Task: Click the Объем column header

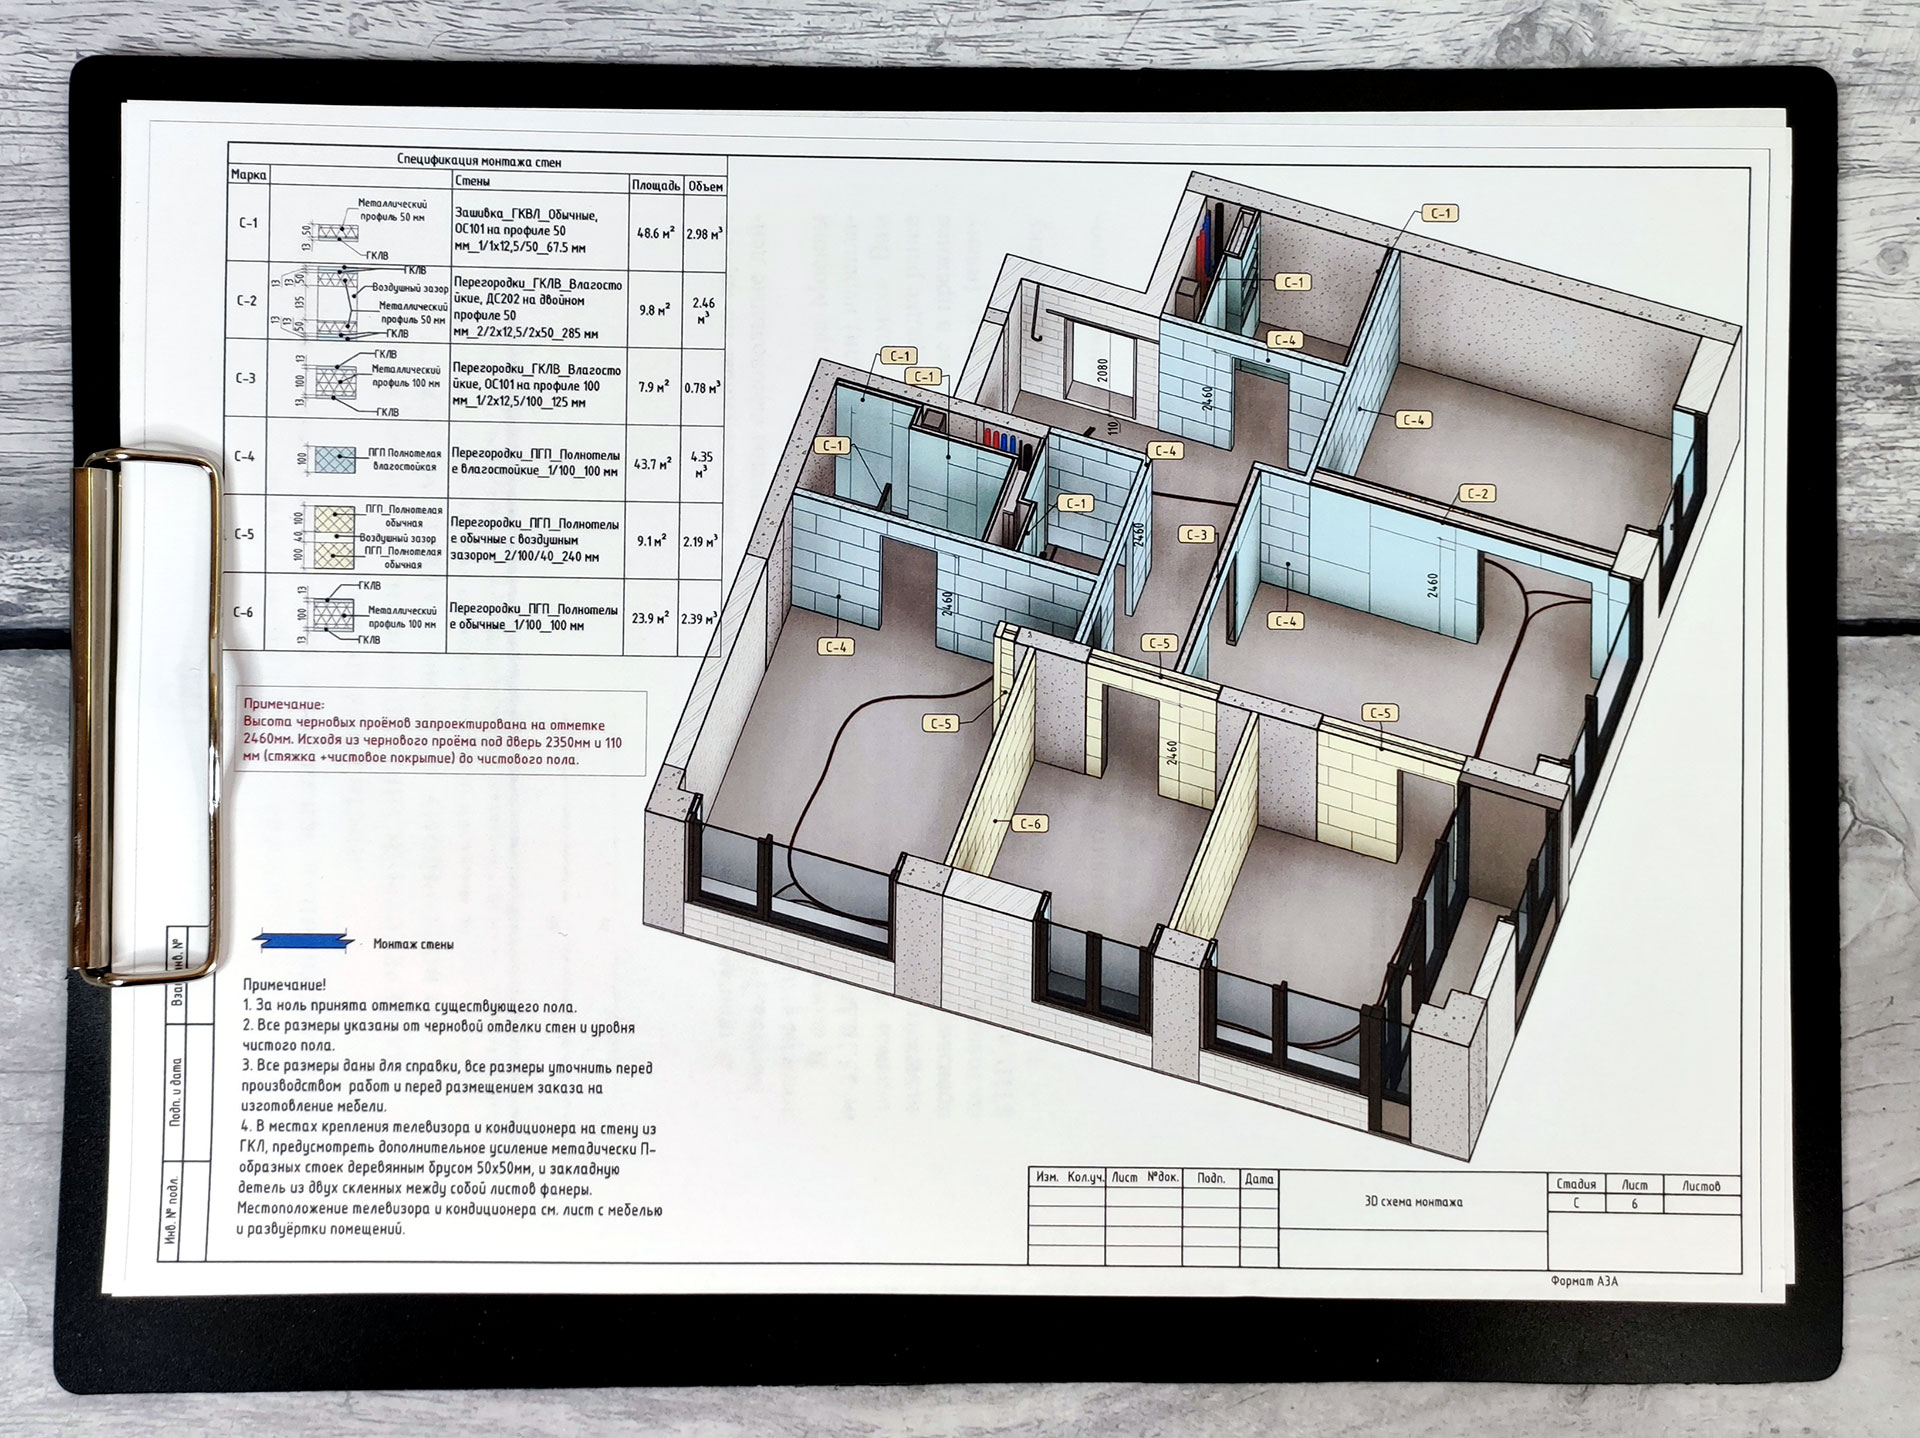Action: click(705, 186)
